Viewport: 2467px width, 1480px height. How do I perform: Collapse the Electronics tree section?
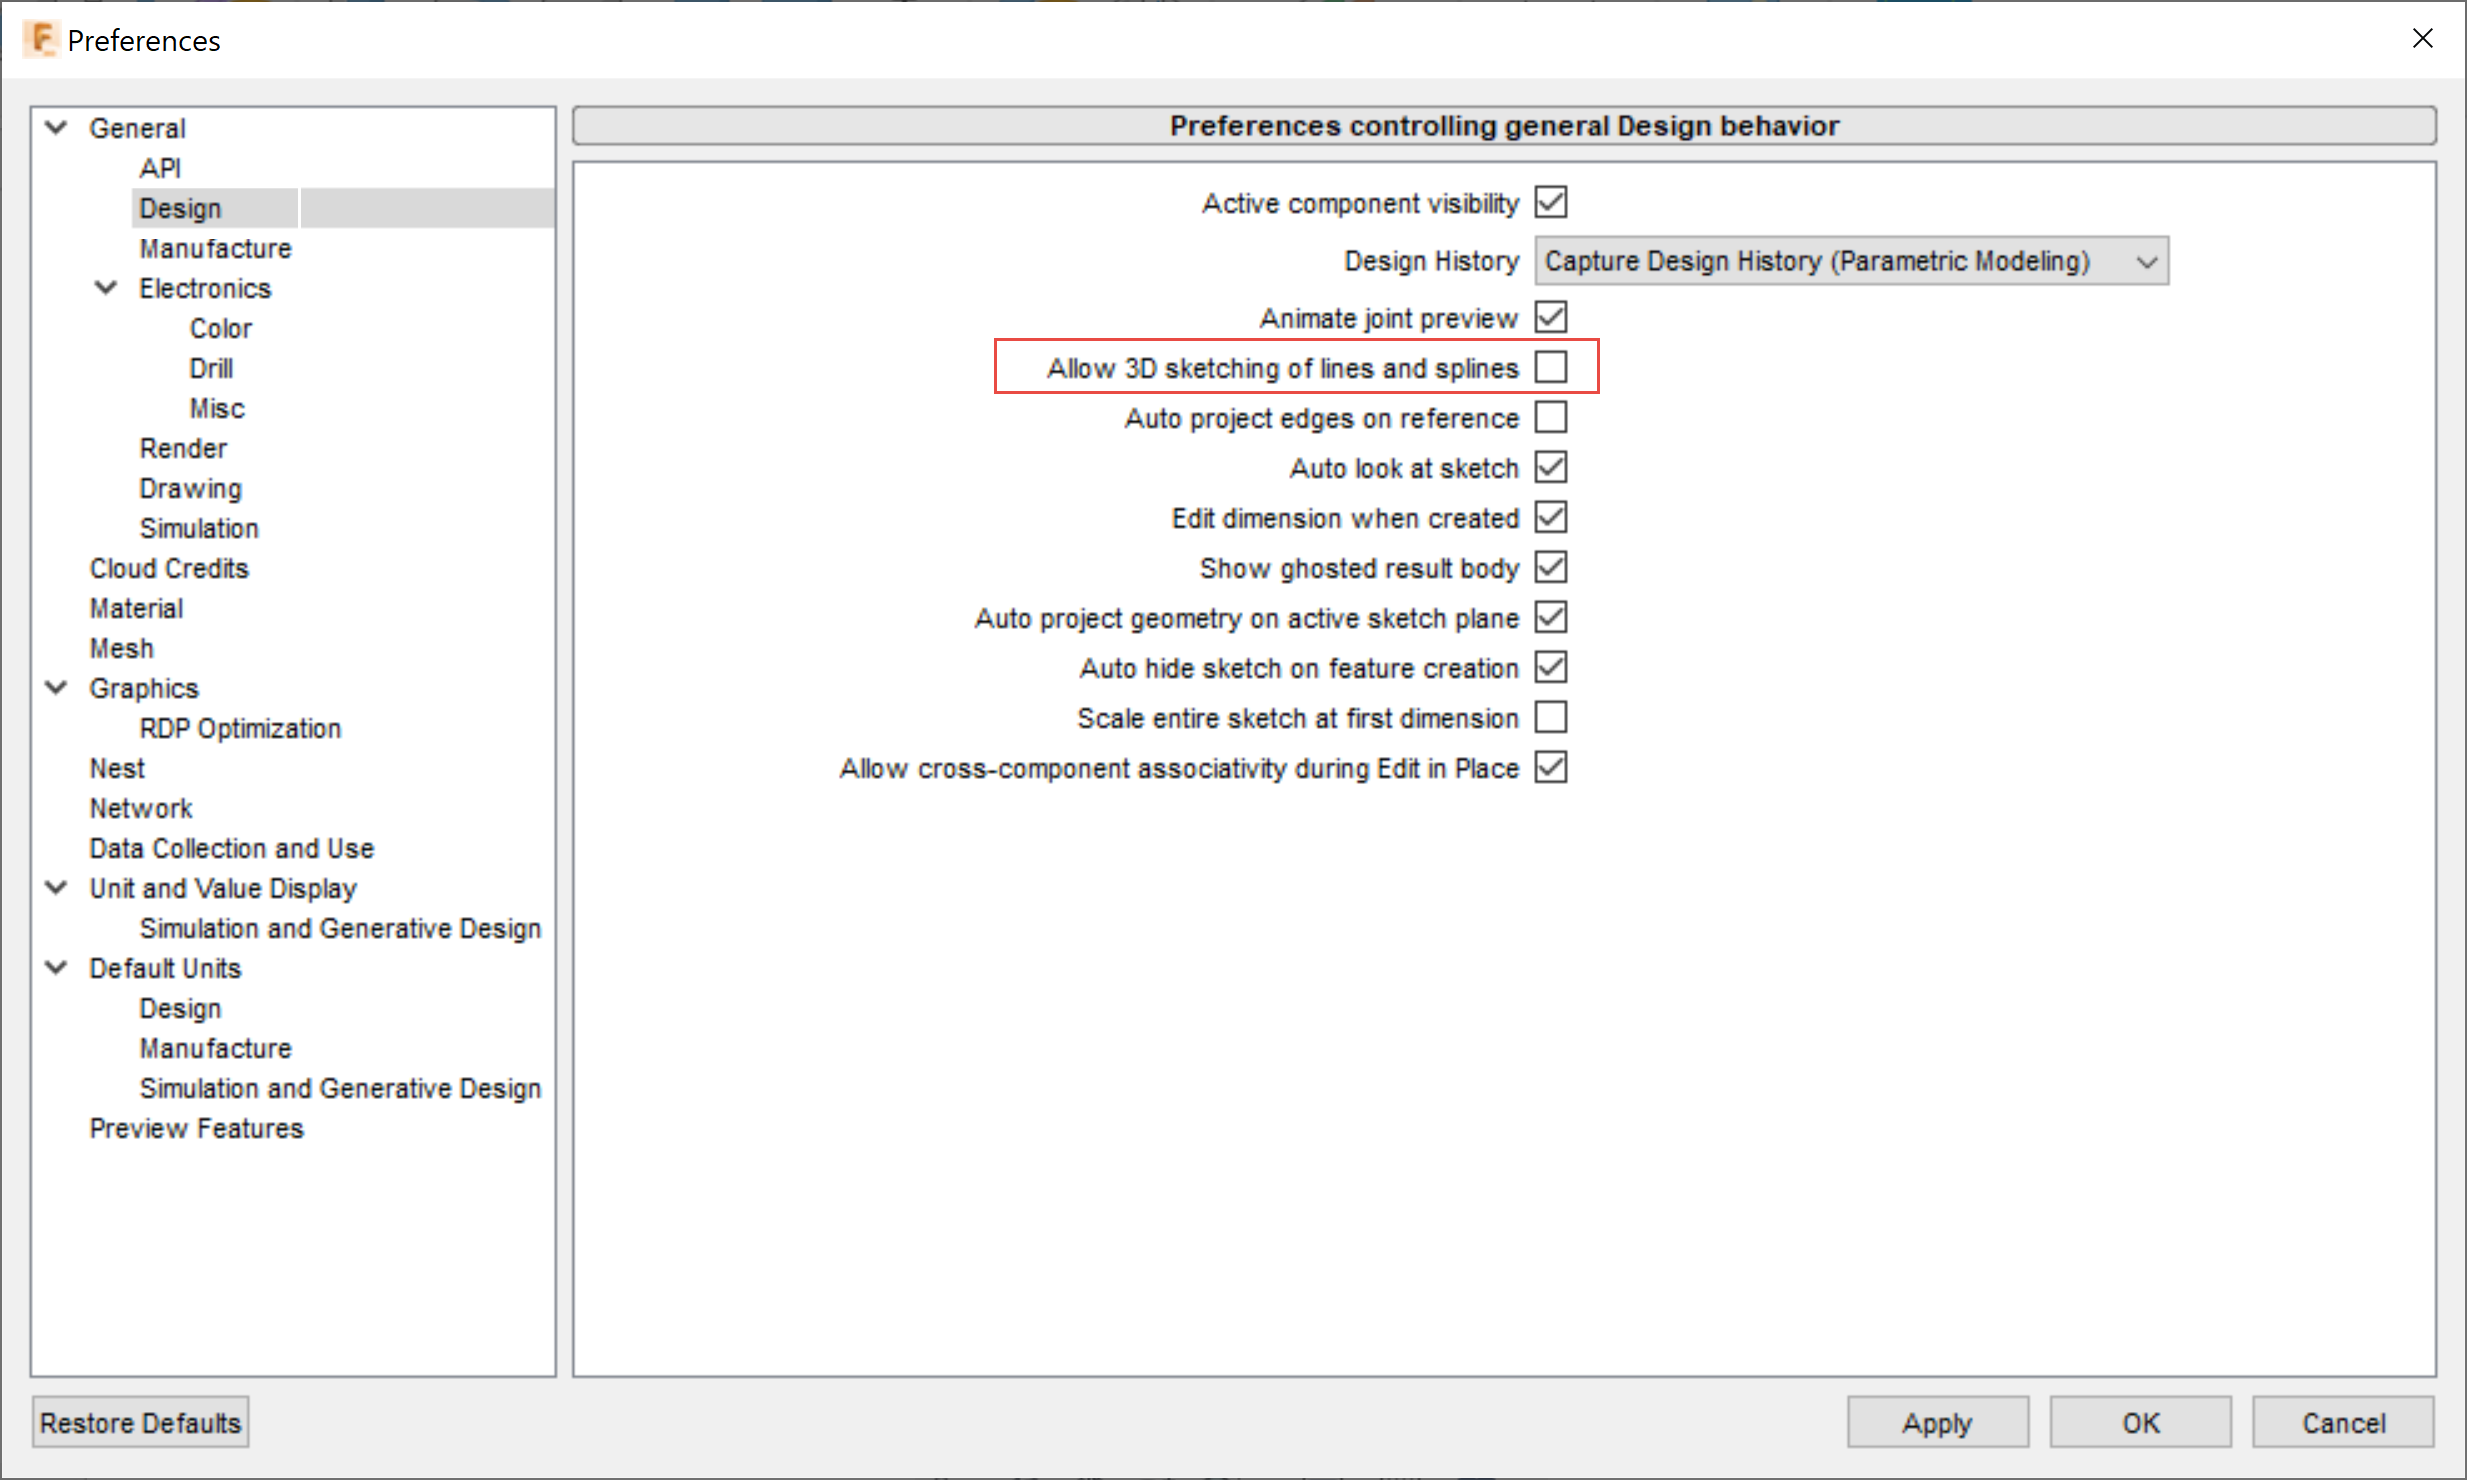tap(106, 288)
